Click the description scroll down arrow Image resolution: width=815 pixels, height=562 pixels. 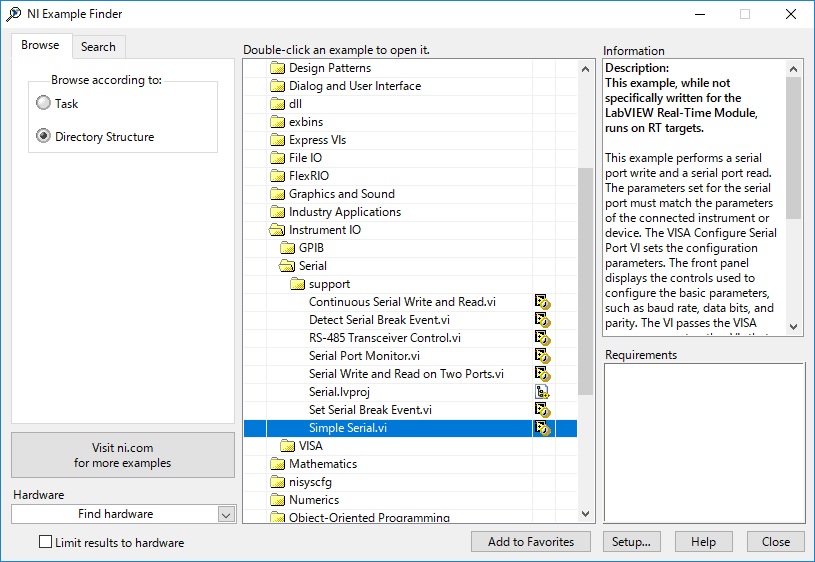(x=793, y=326)
